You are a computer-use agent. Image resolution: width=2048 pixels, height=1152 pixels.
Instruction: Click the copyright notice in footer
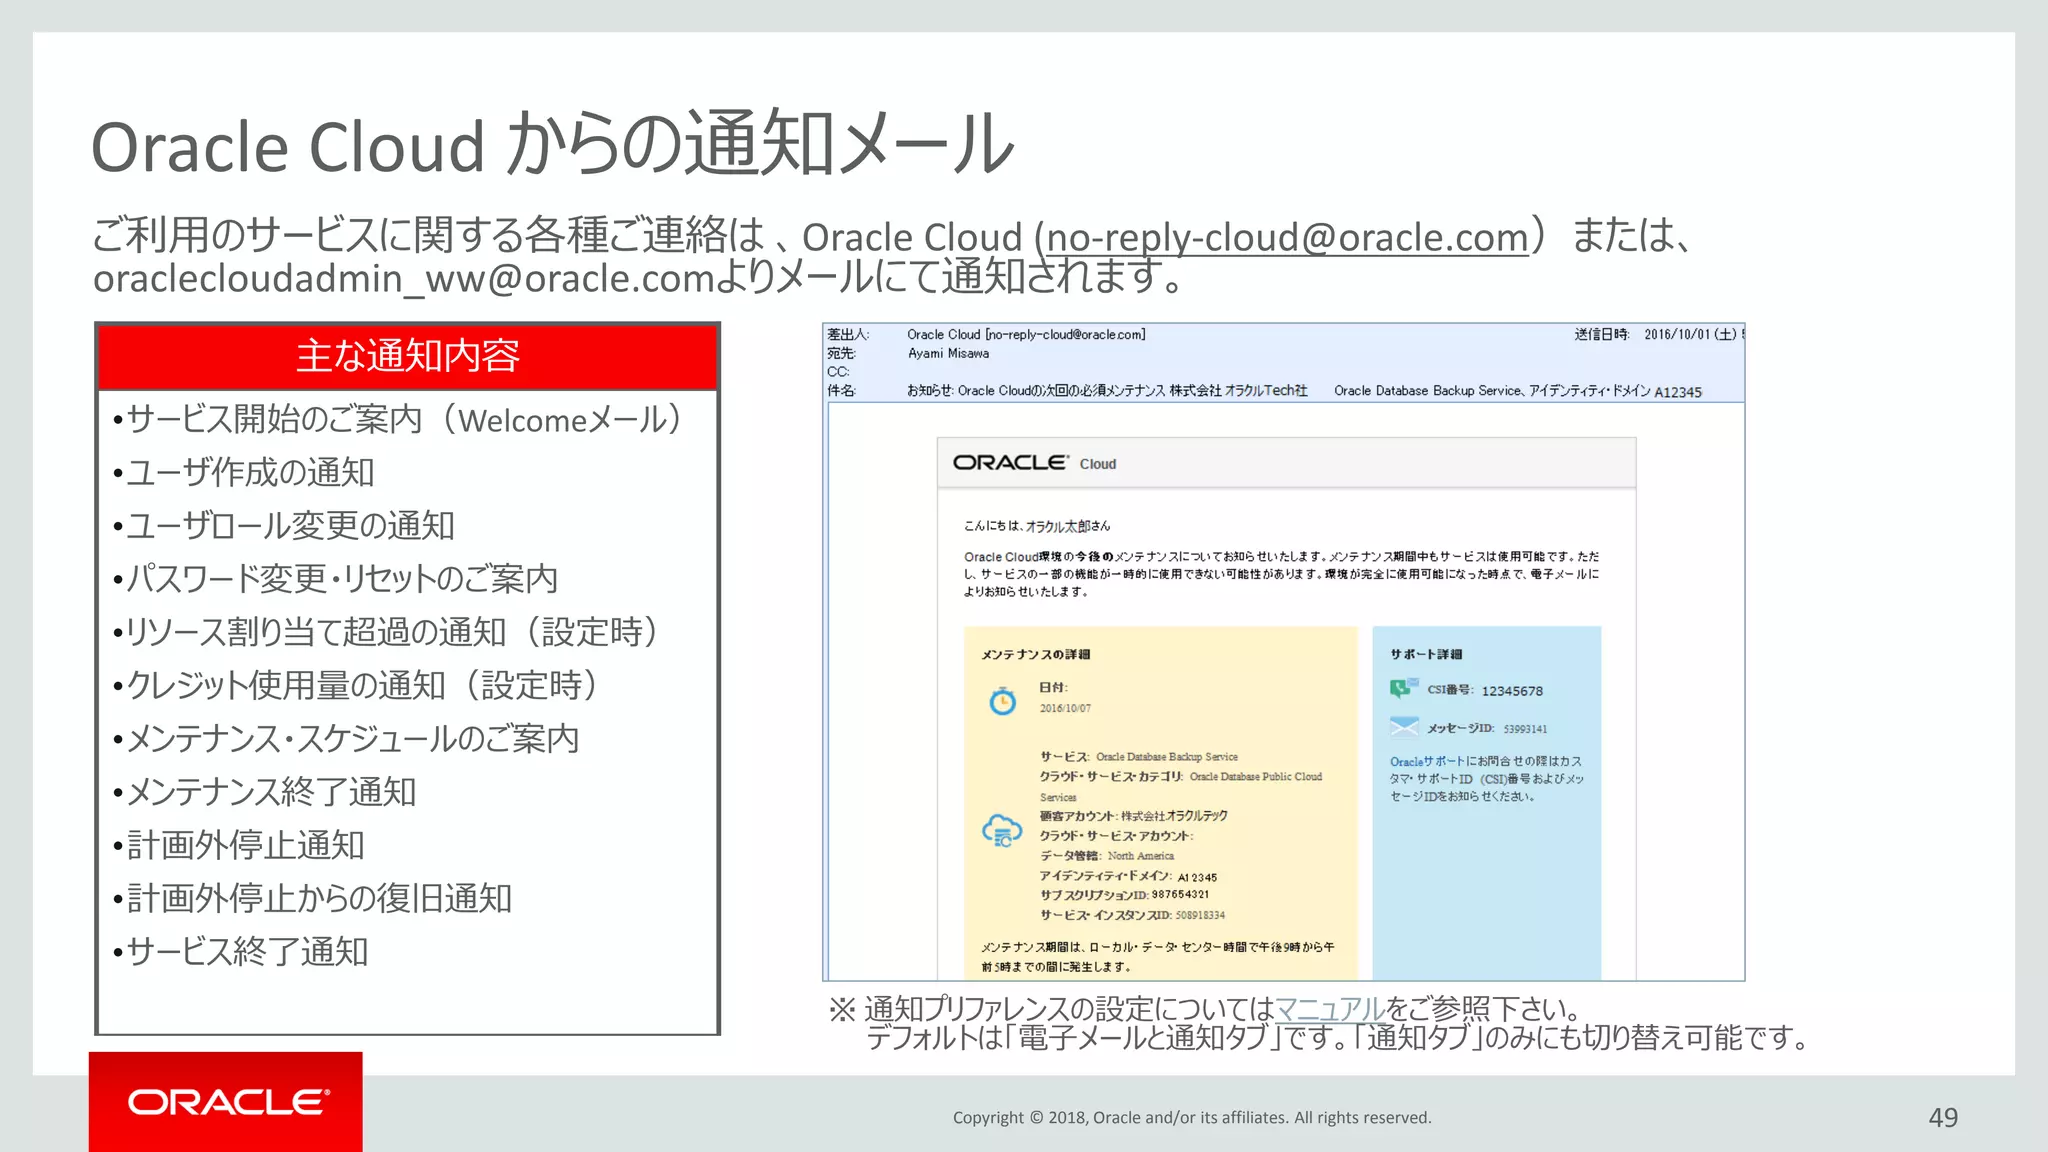point(1192,1117)
